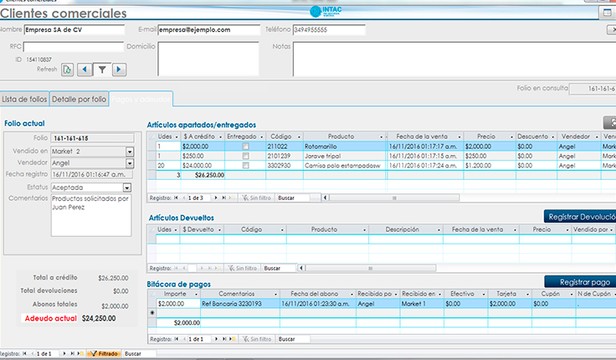This screenshot has width=616, height=360.
Task: Go to previous client record arrow
Action: 84,70
